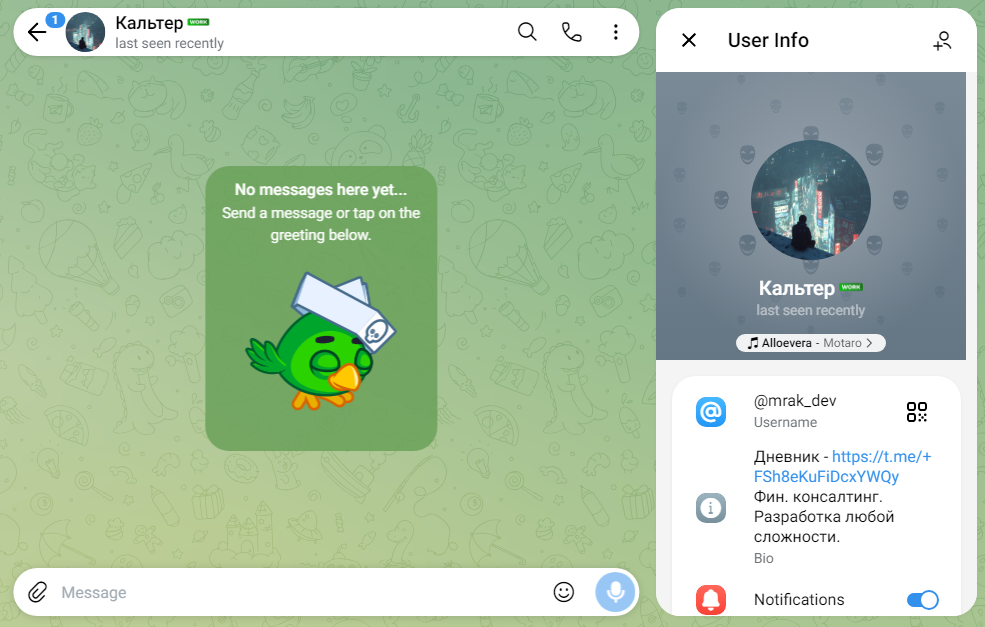Close the User Info panel
Image resolution: width=985 pixels, height=627 pixels.
point(689,40)
